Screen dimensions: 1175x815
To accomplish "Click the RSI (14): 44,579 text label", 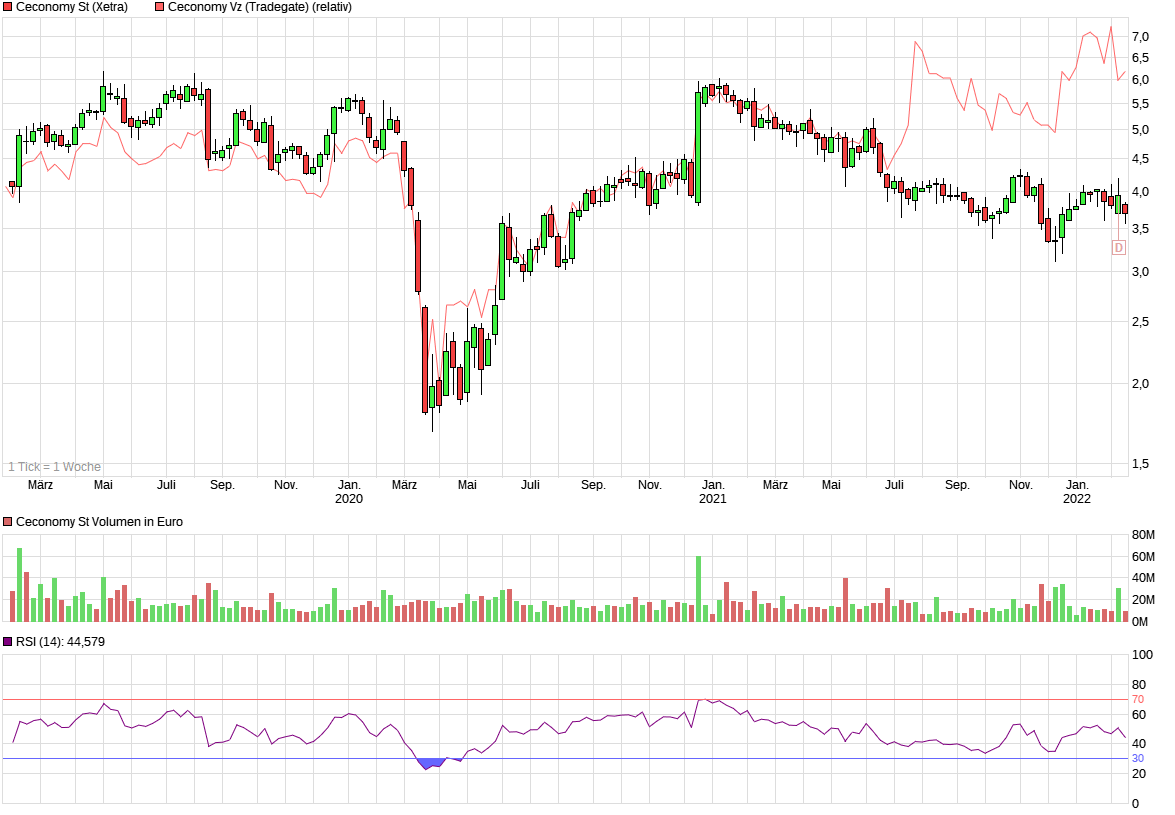I will (x=62, y=641).
